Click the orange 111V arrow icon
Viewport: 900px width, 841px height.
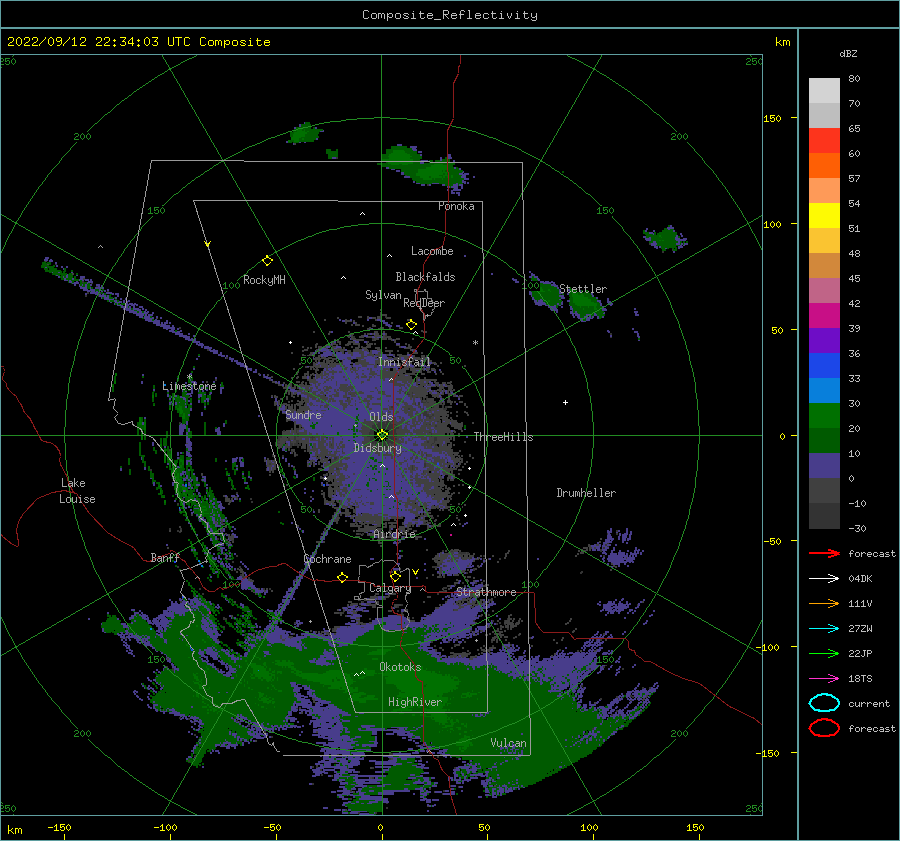824,603
